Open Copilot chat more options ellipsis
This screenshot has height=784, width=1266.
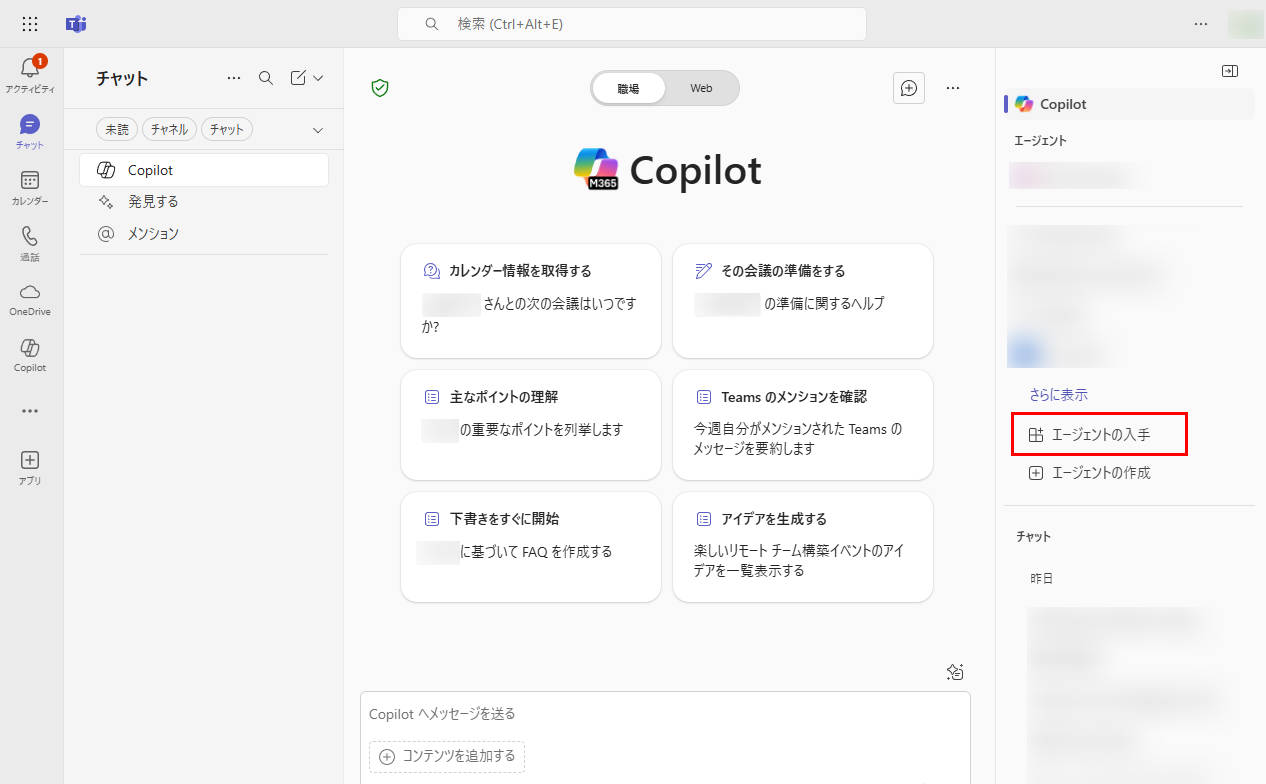click(953, 88)
